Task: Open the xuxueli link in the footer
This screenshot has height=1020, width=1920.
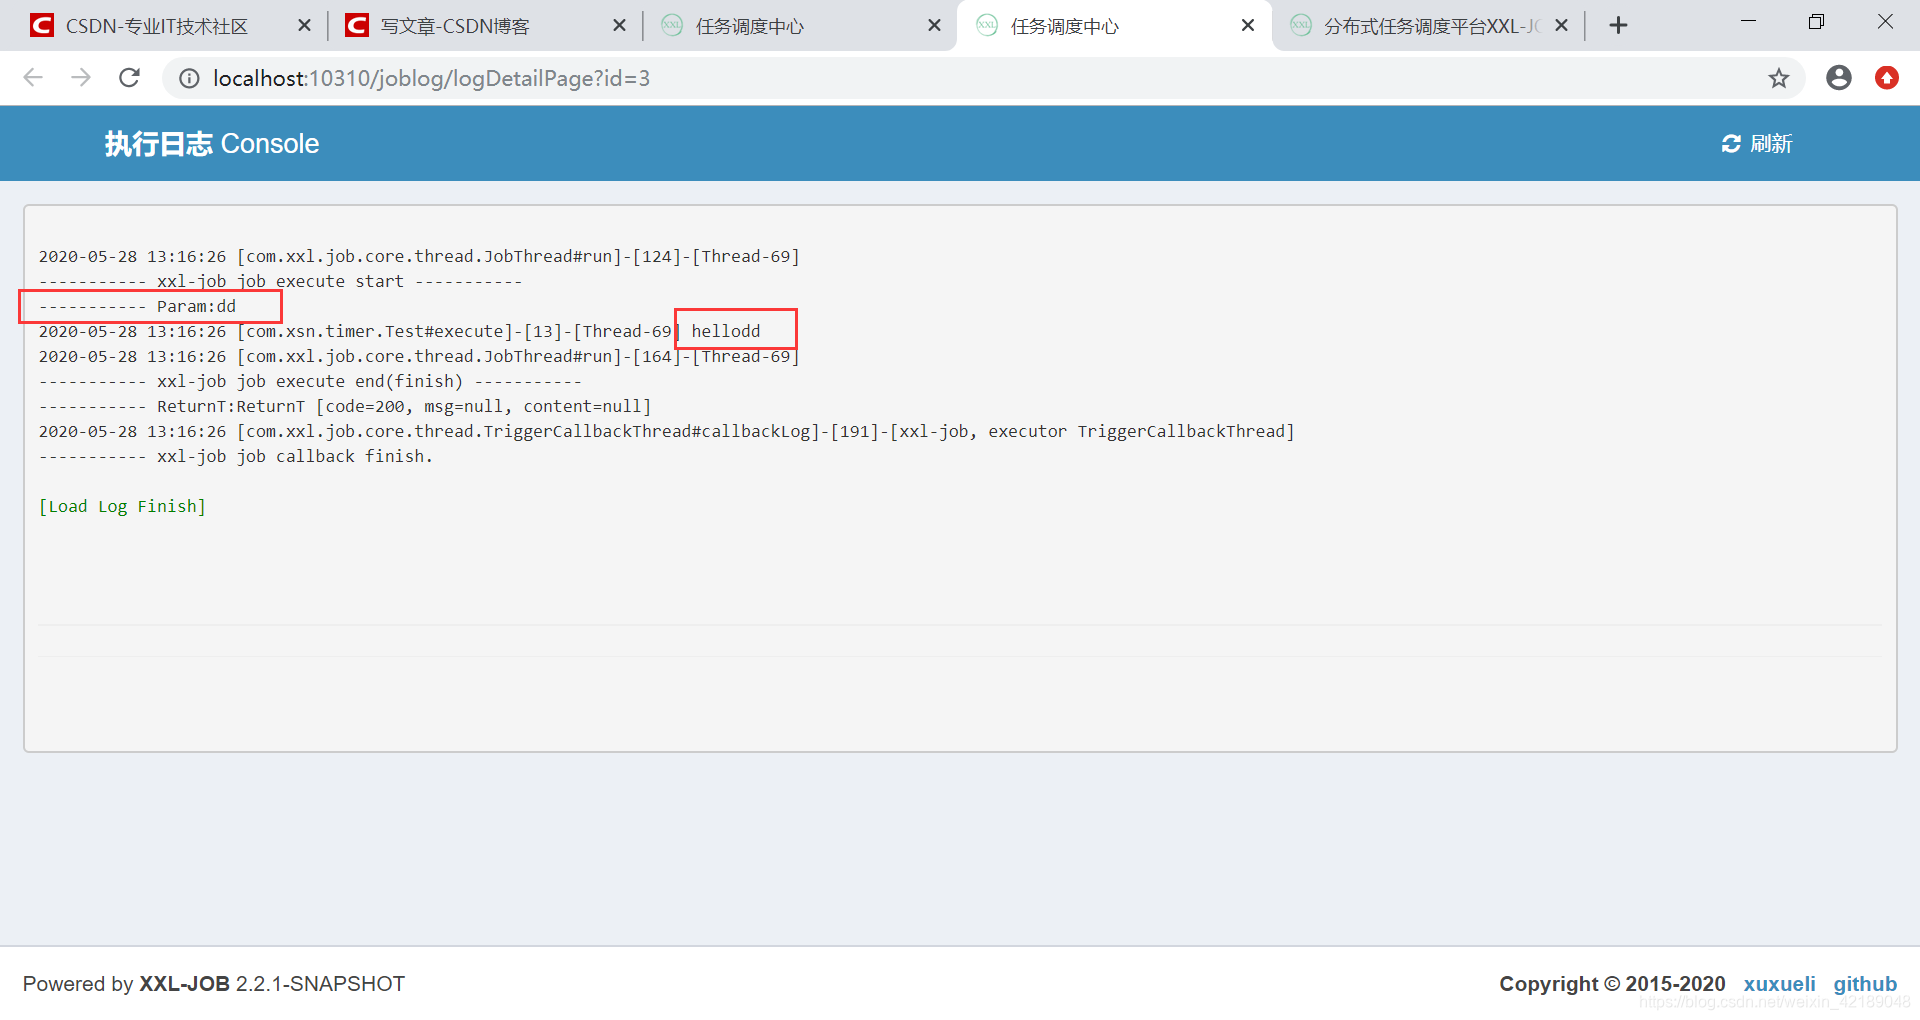Action: click(1779, 984)
